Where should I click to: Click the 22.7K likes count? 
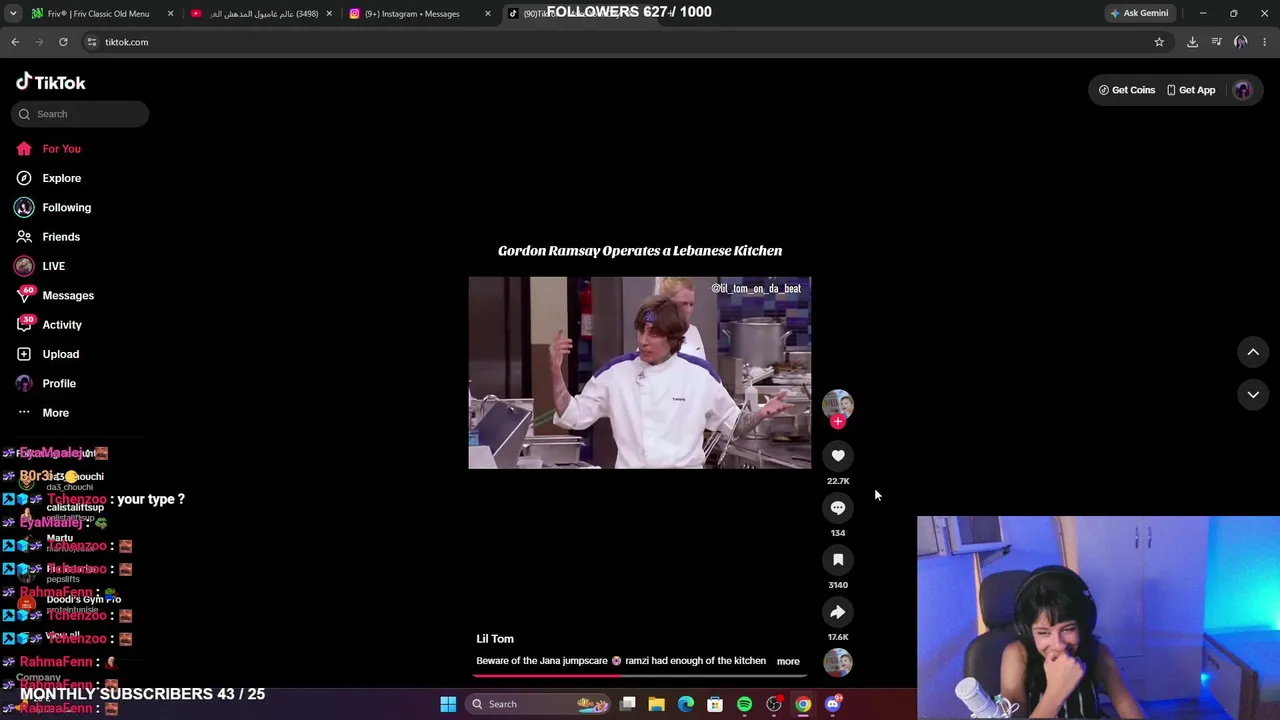pyautogui.click(x=838, y=481)
